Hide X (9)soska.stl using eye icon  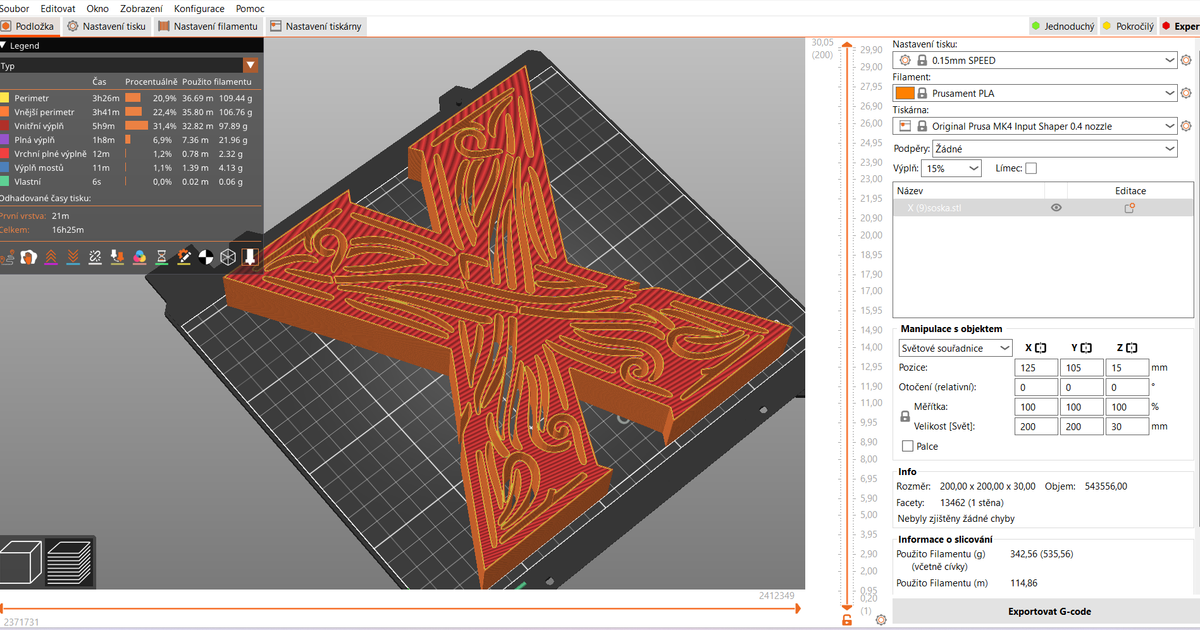coord(1056,208)
